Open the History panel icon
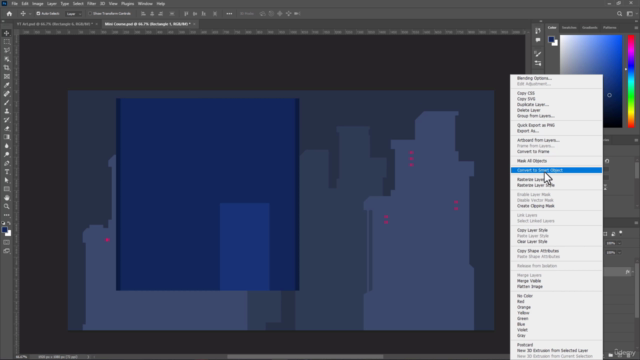 [x=538, y=31]
